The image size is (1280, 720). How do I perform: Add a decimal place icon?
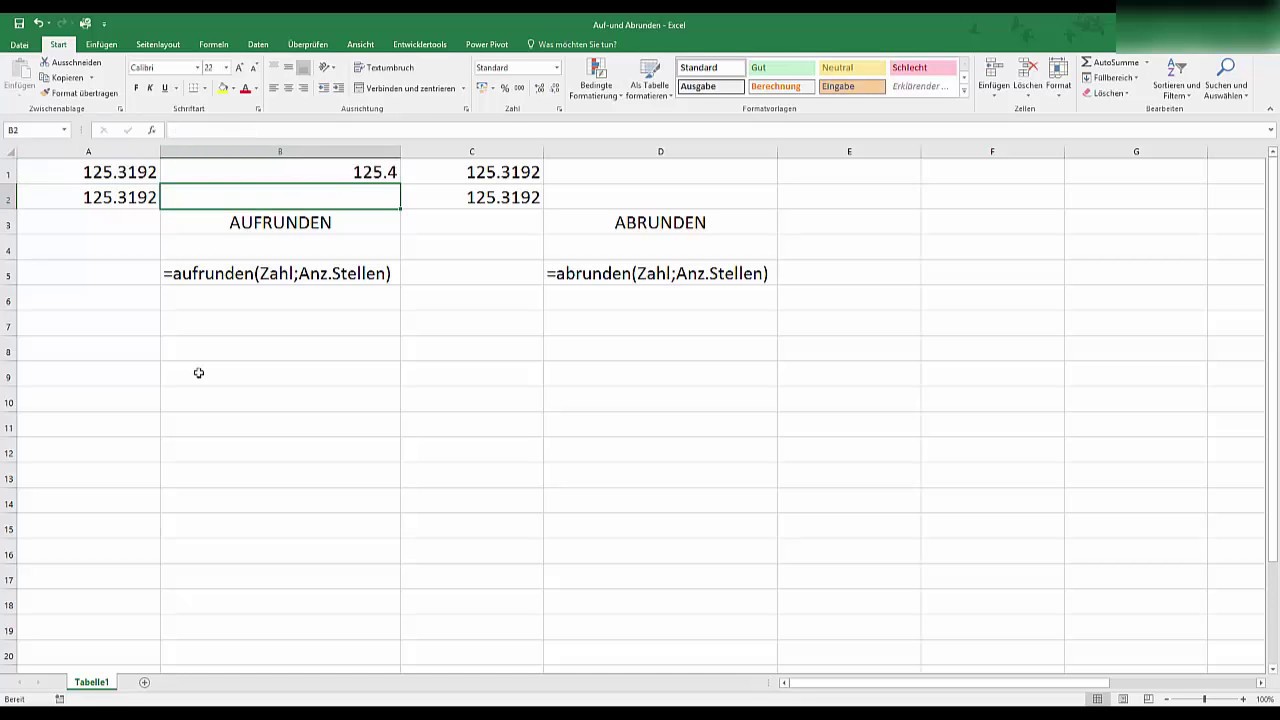[x=540, y=88]
